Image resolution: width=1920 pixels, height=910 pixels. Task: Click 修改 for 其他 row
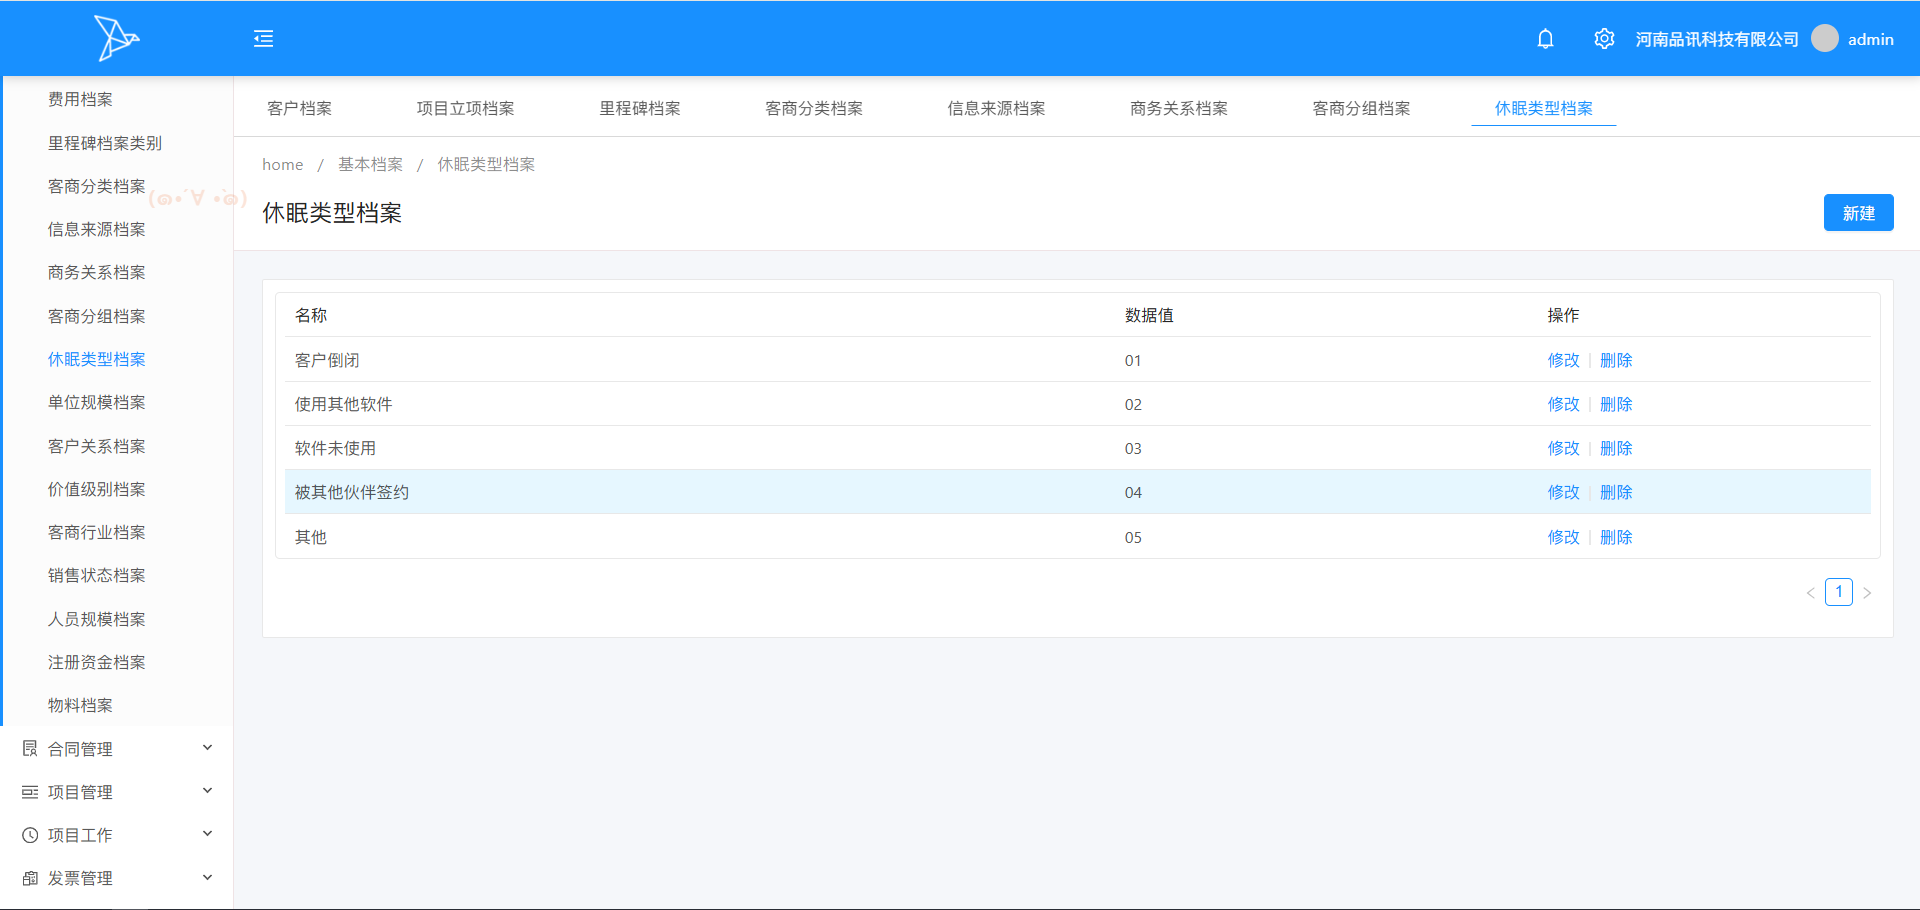pyautogui.click(x=1563, y=537)
